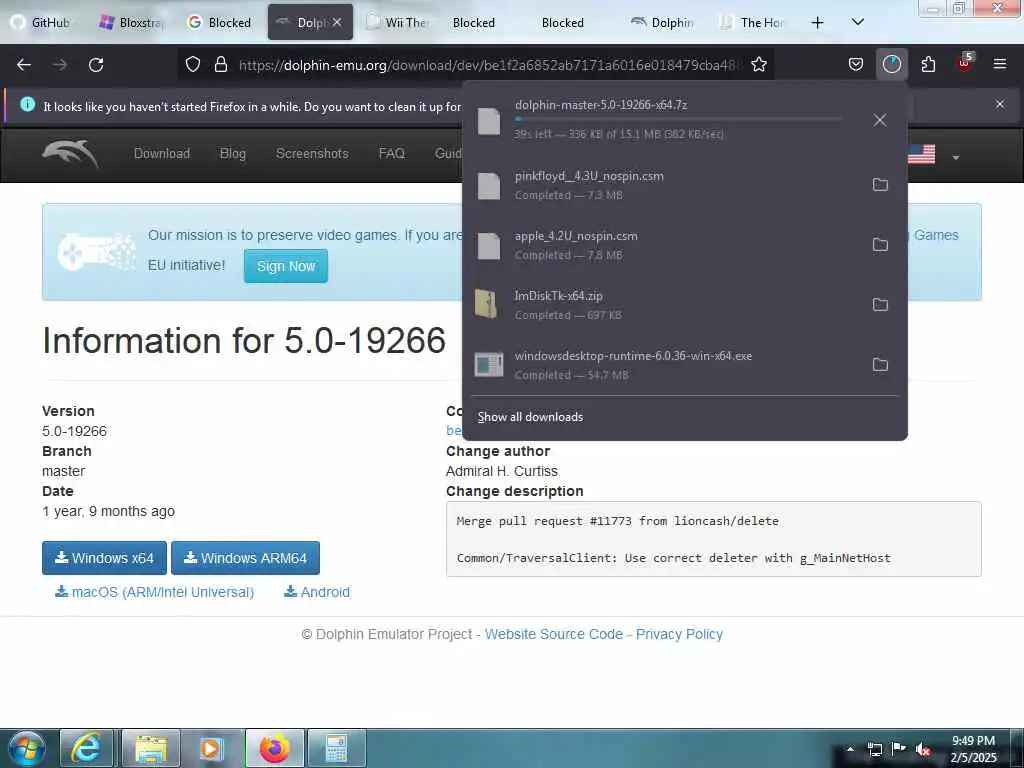Show ImDiskTk-x64.zip in folder
This screenshot has width=1024, height=768.
click(x=880, y=305)
